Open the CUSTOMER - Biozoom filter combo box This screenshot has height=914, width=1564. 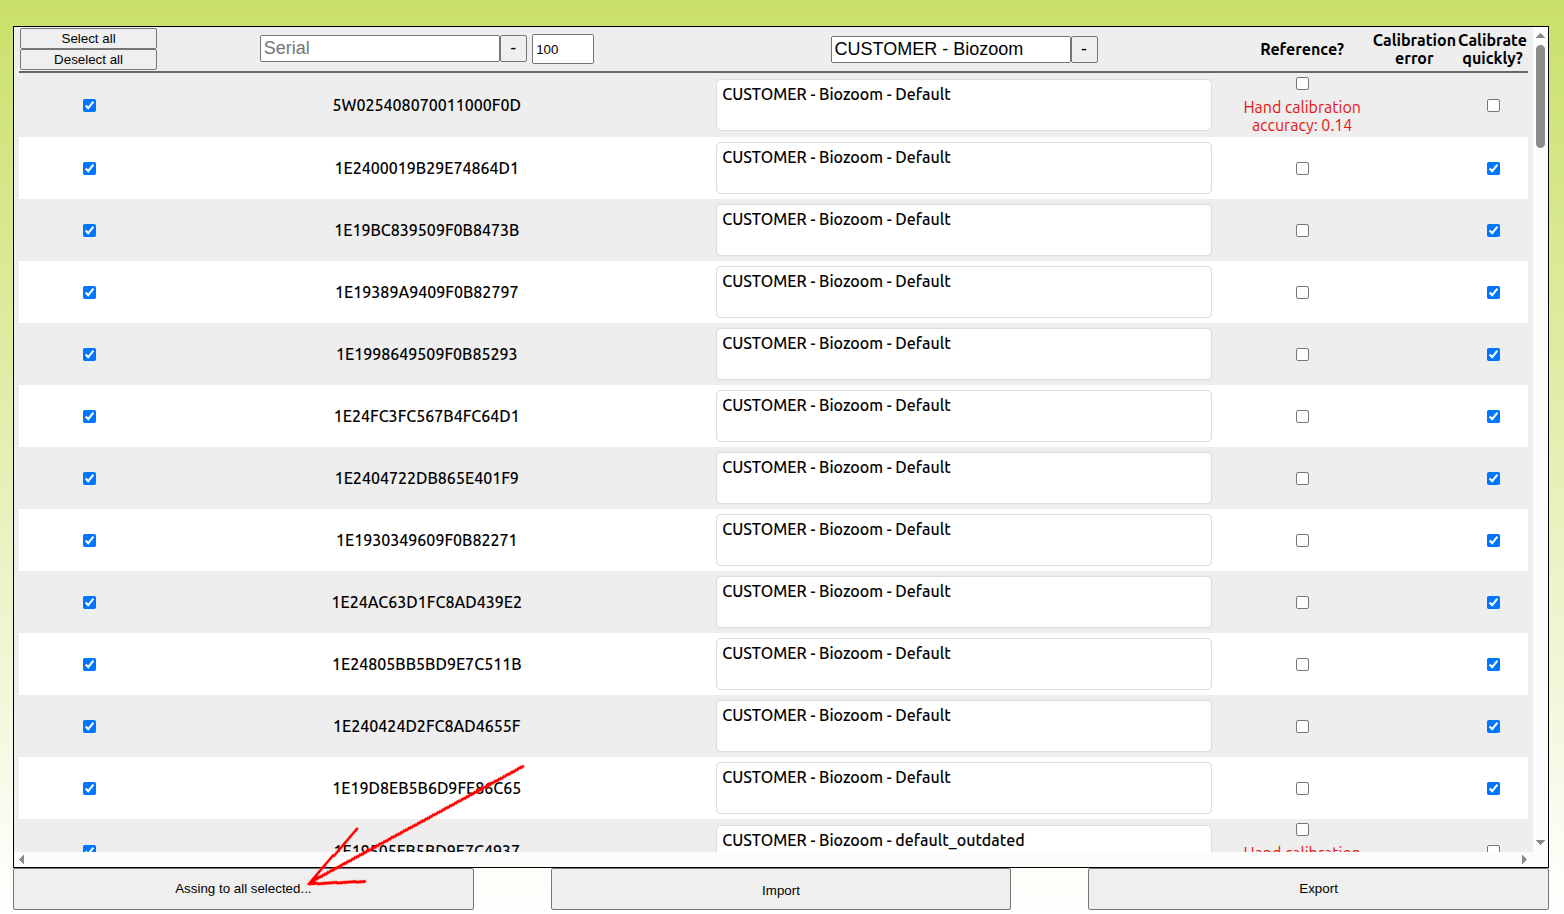click(x=950, y=49)
